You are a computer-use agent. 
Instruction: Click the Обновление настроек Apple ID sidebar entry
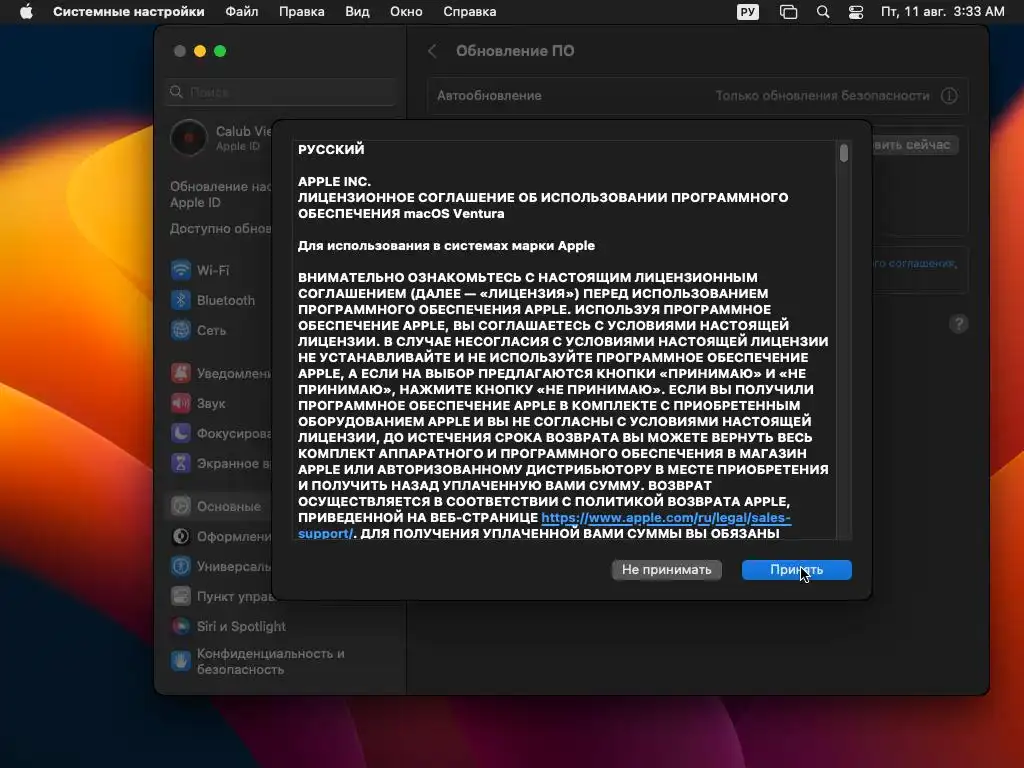(221, 195)
